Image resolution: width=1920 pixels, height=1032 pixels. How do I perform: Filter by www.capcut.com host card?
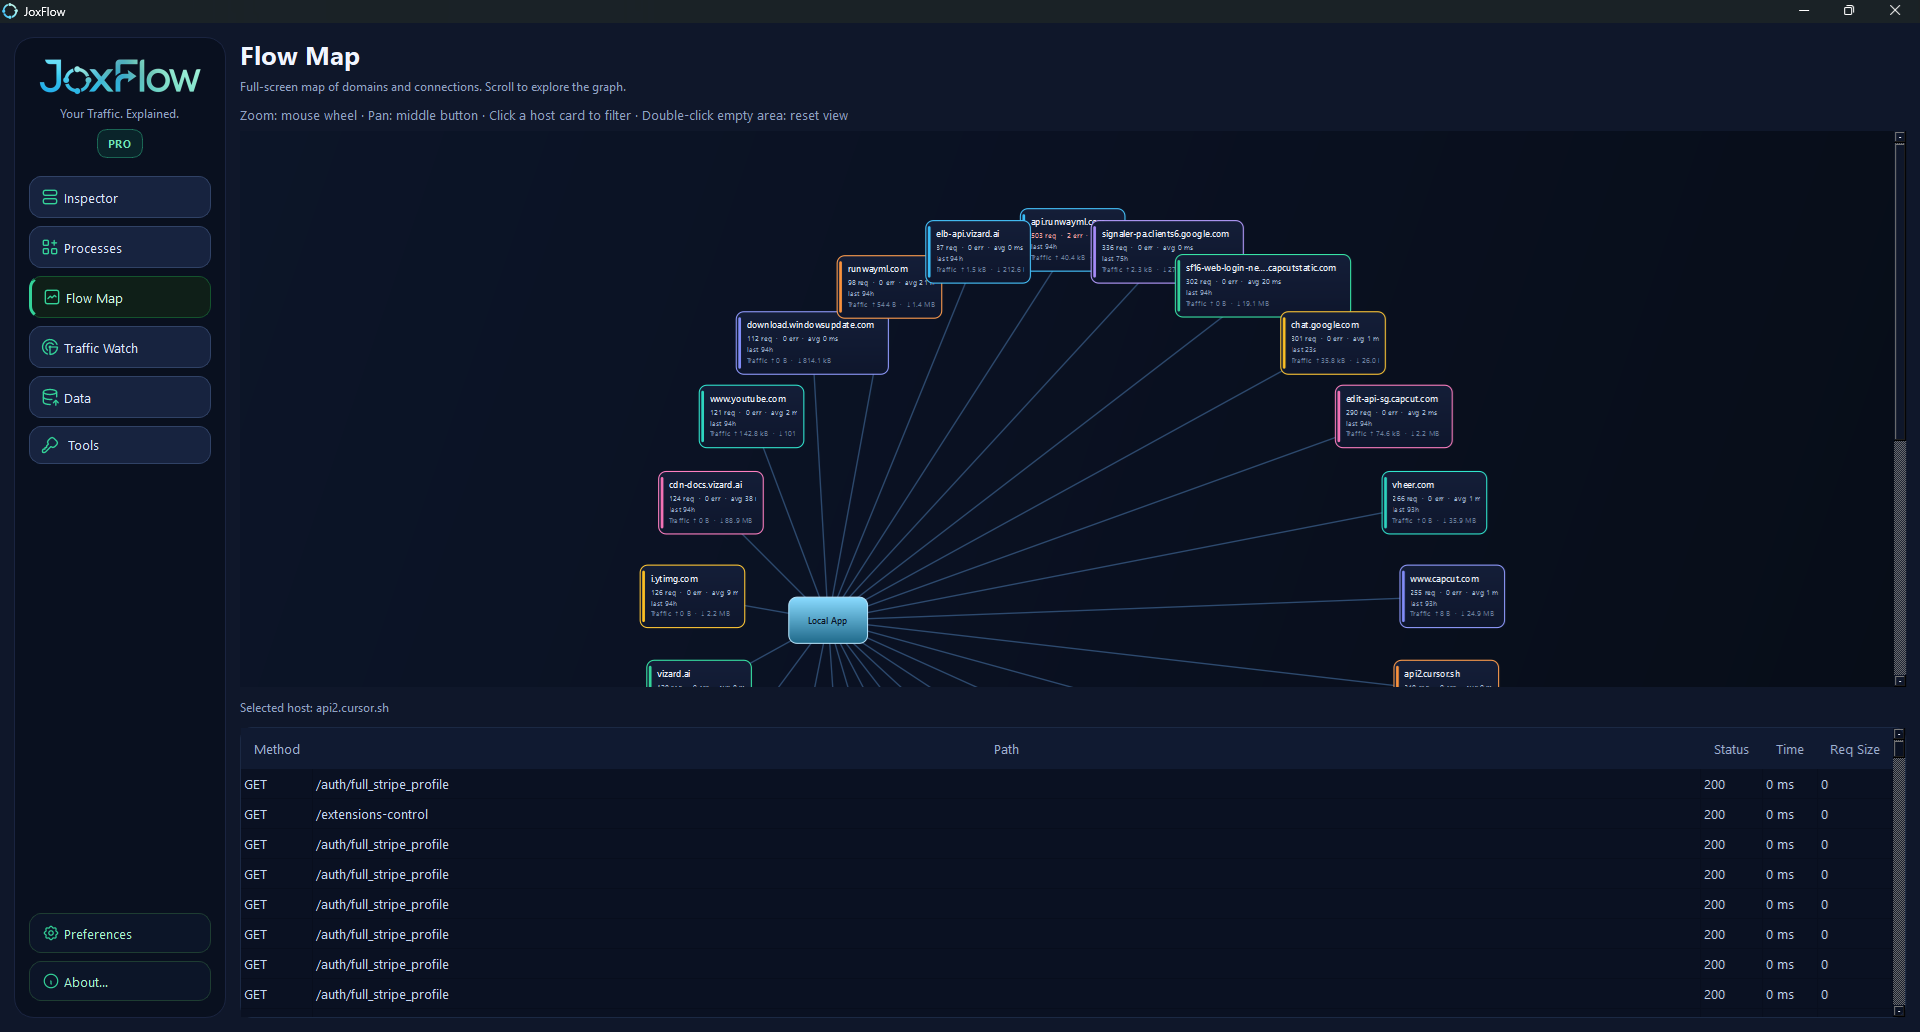pyautogui.click(x=1452, y=597)
